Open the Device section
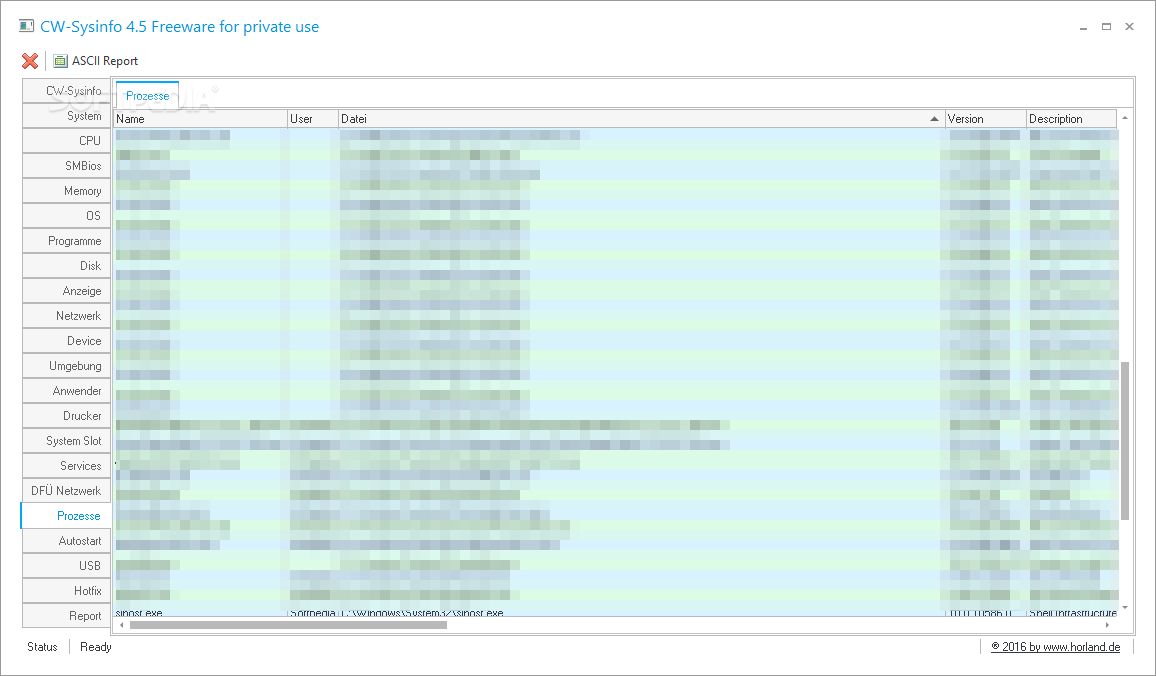The image size is (1156, 676). 66,341
